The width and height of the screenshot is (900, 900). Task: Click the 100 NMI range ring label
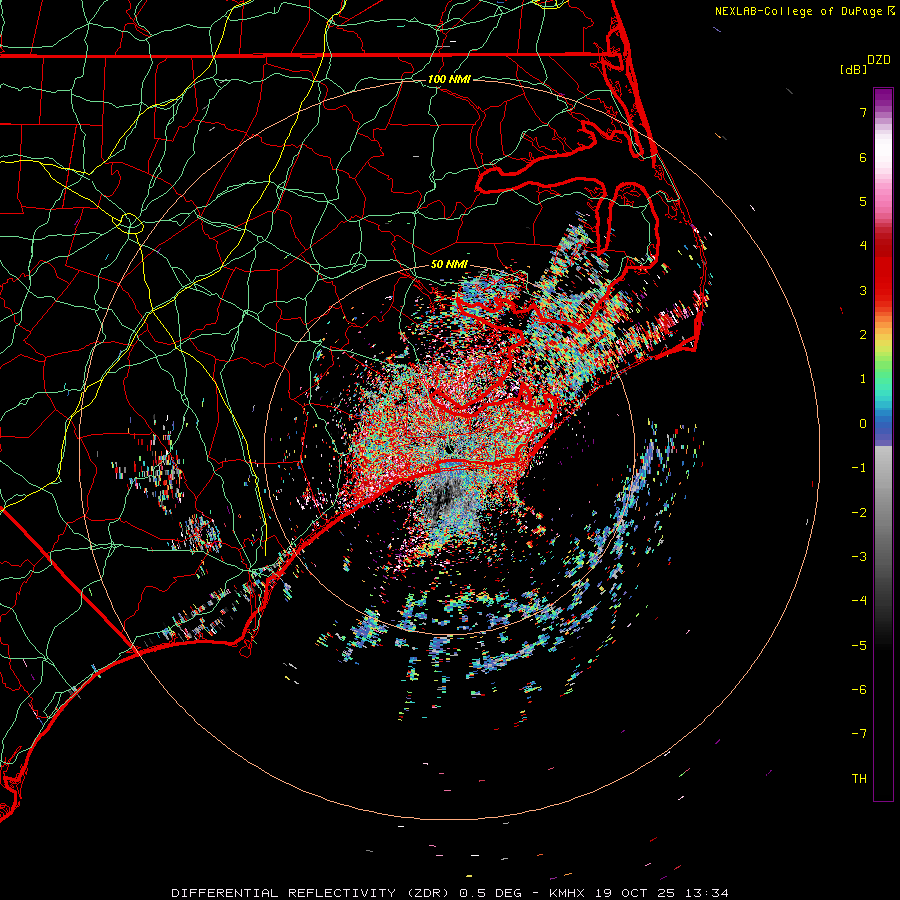click(449, 79)
